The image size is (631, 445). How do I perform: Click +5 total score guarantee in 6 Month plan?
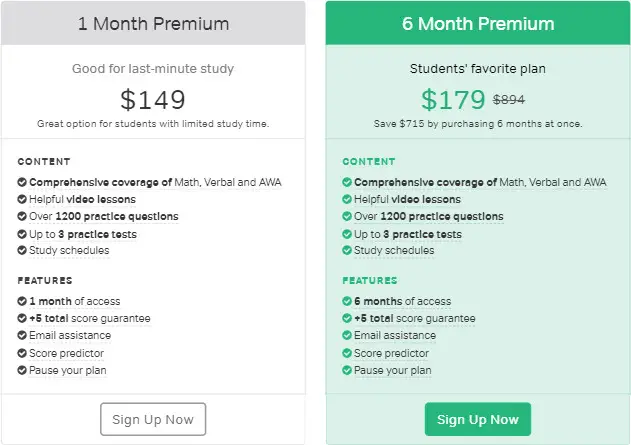click(x=415, y=318)
